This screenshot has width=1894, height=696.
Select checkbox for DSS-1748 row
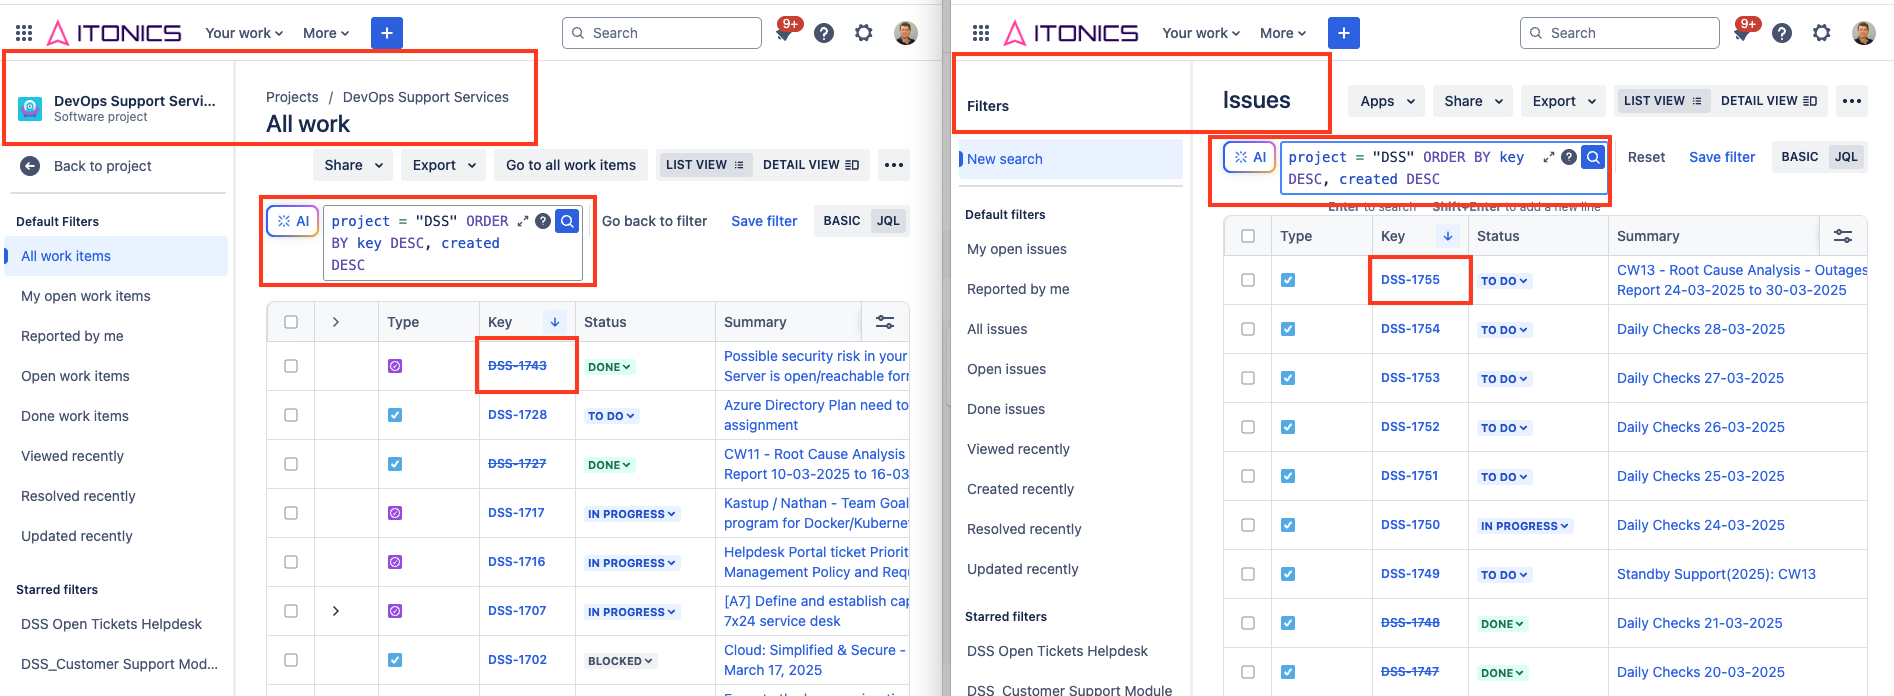(1248, 623)
